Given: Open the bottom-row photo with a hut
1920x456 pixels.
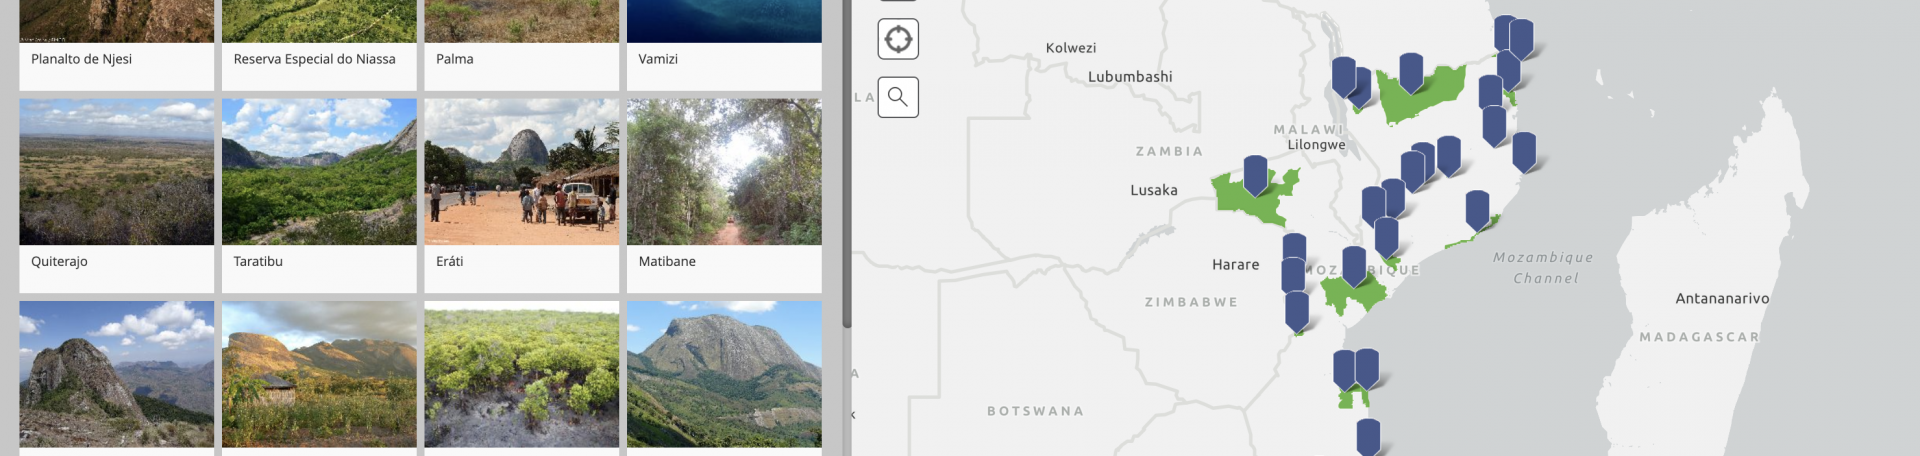Looking at the screenshot, I should point(319,374).
